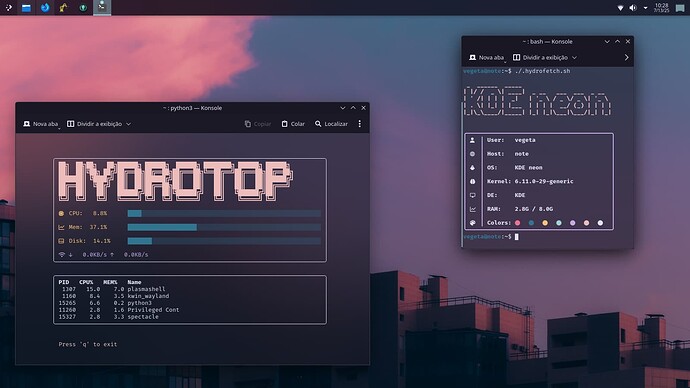Click the bash — Konsole title bar
Screen dimensions: 690x388
[547, 42]
